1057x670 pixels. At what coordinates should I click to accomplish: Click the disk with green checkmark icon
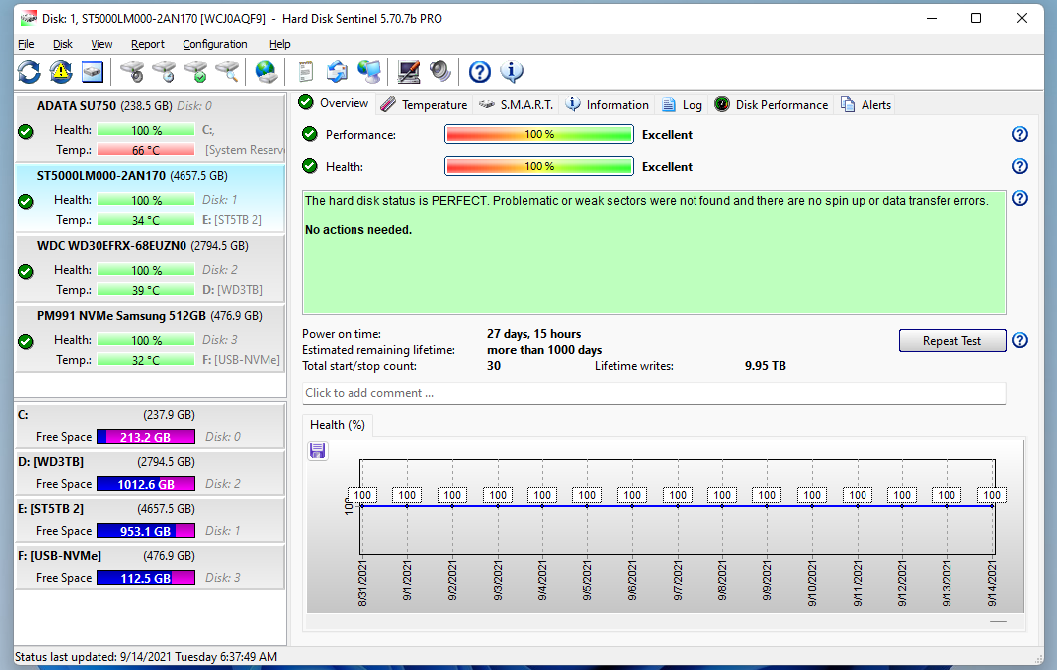pyautogui.click(x=196, y=72)
